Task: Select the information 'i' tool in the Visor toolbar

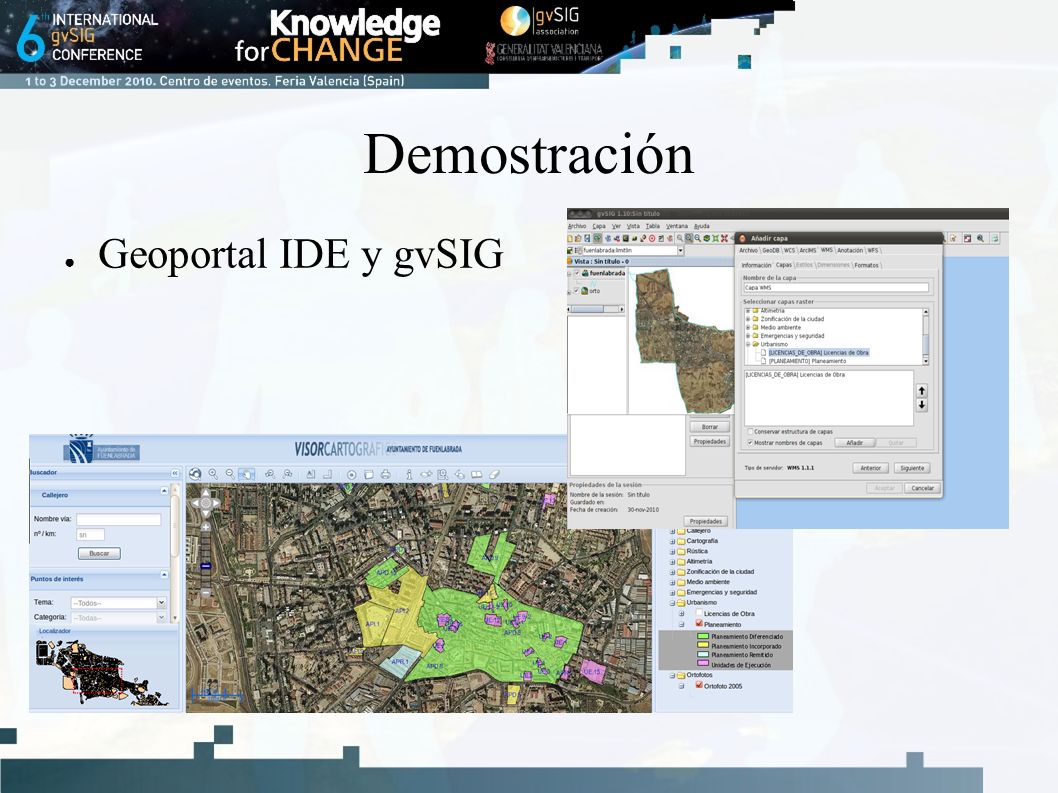Action: click(410, 474)
